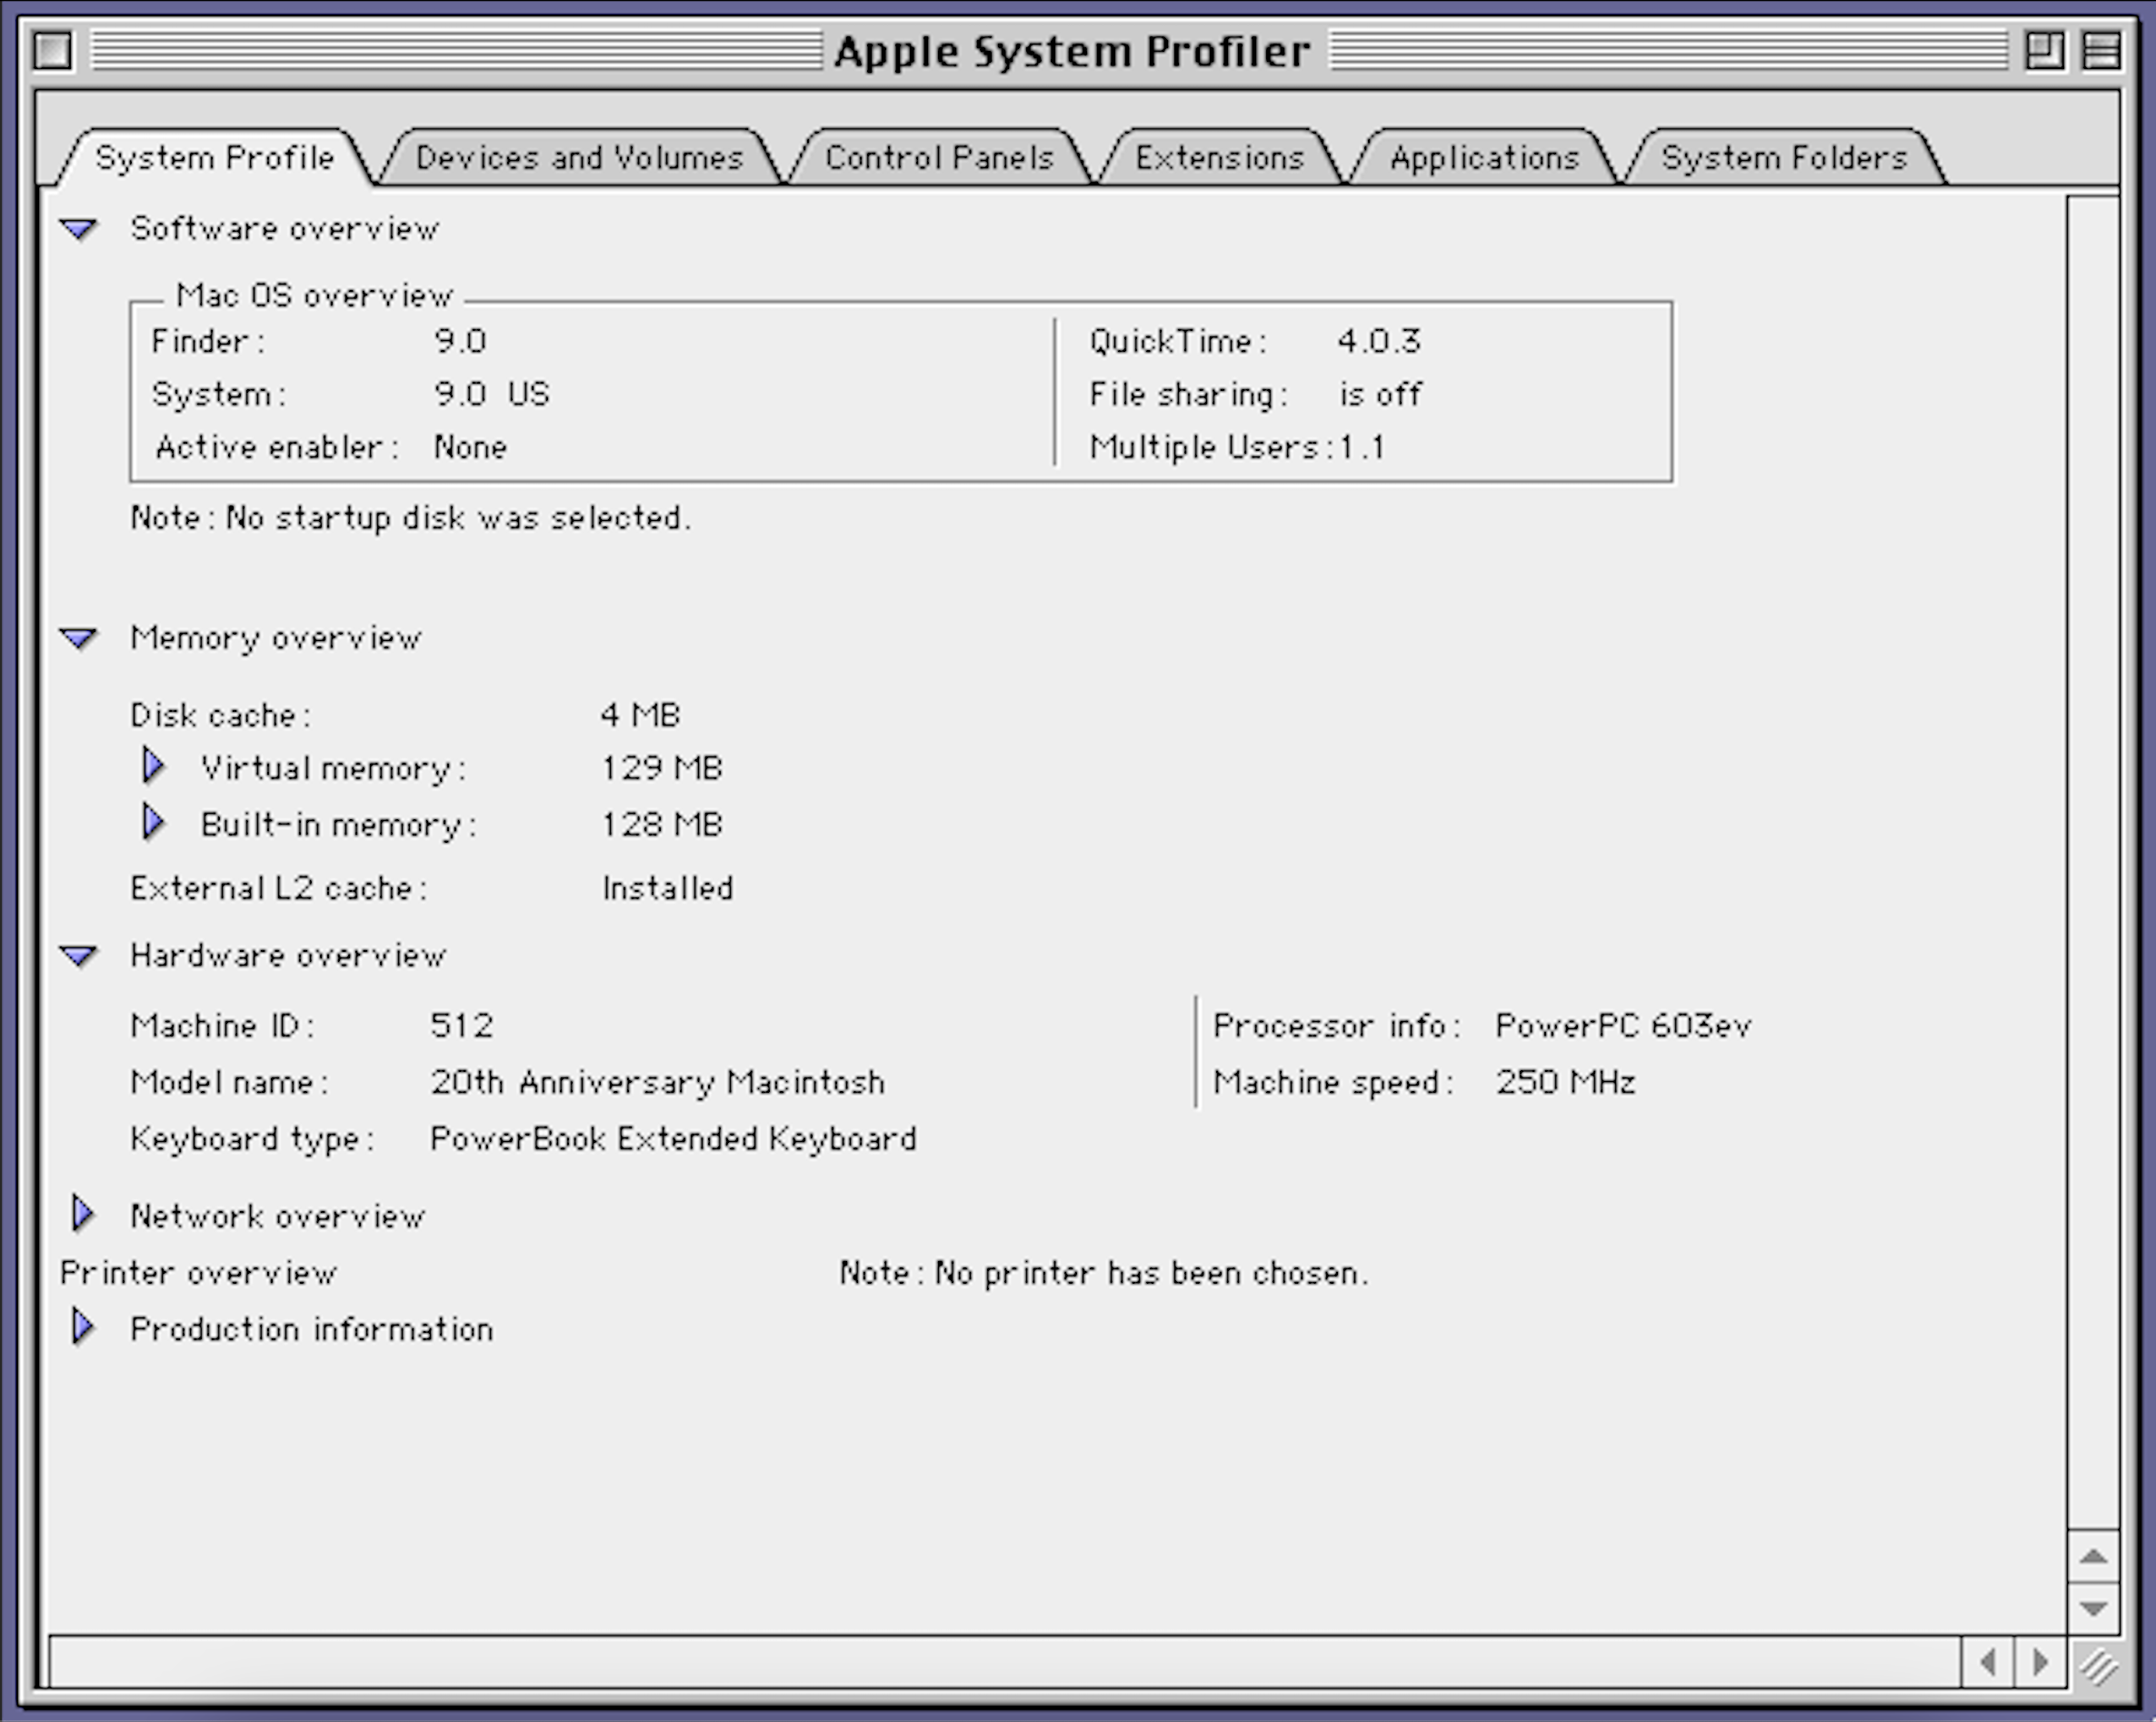Screen dimensions: 2156x1722
Task: Expand Production information section
Action: [83, 1328]
